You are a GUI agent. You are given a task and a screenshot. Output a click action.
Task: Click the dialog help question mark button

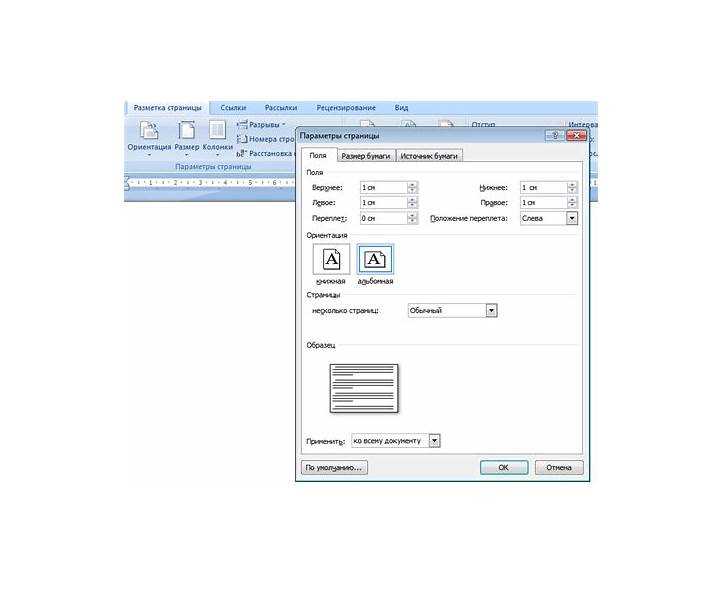click(555, 136)
